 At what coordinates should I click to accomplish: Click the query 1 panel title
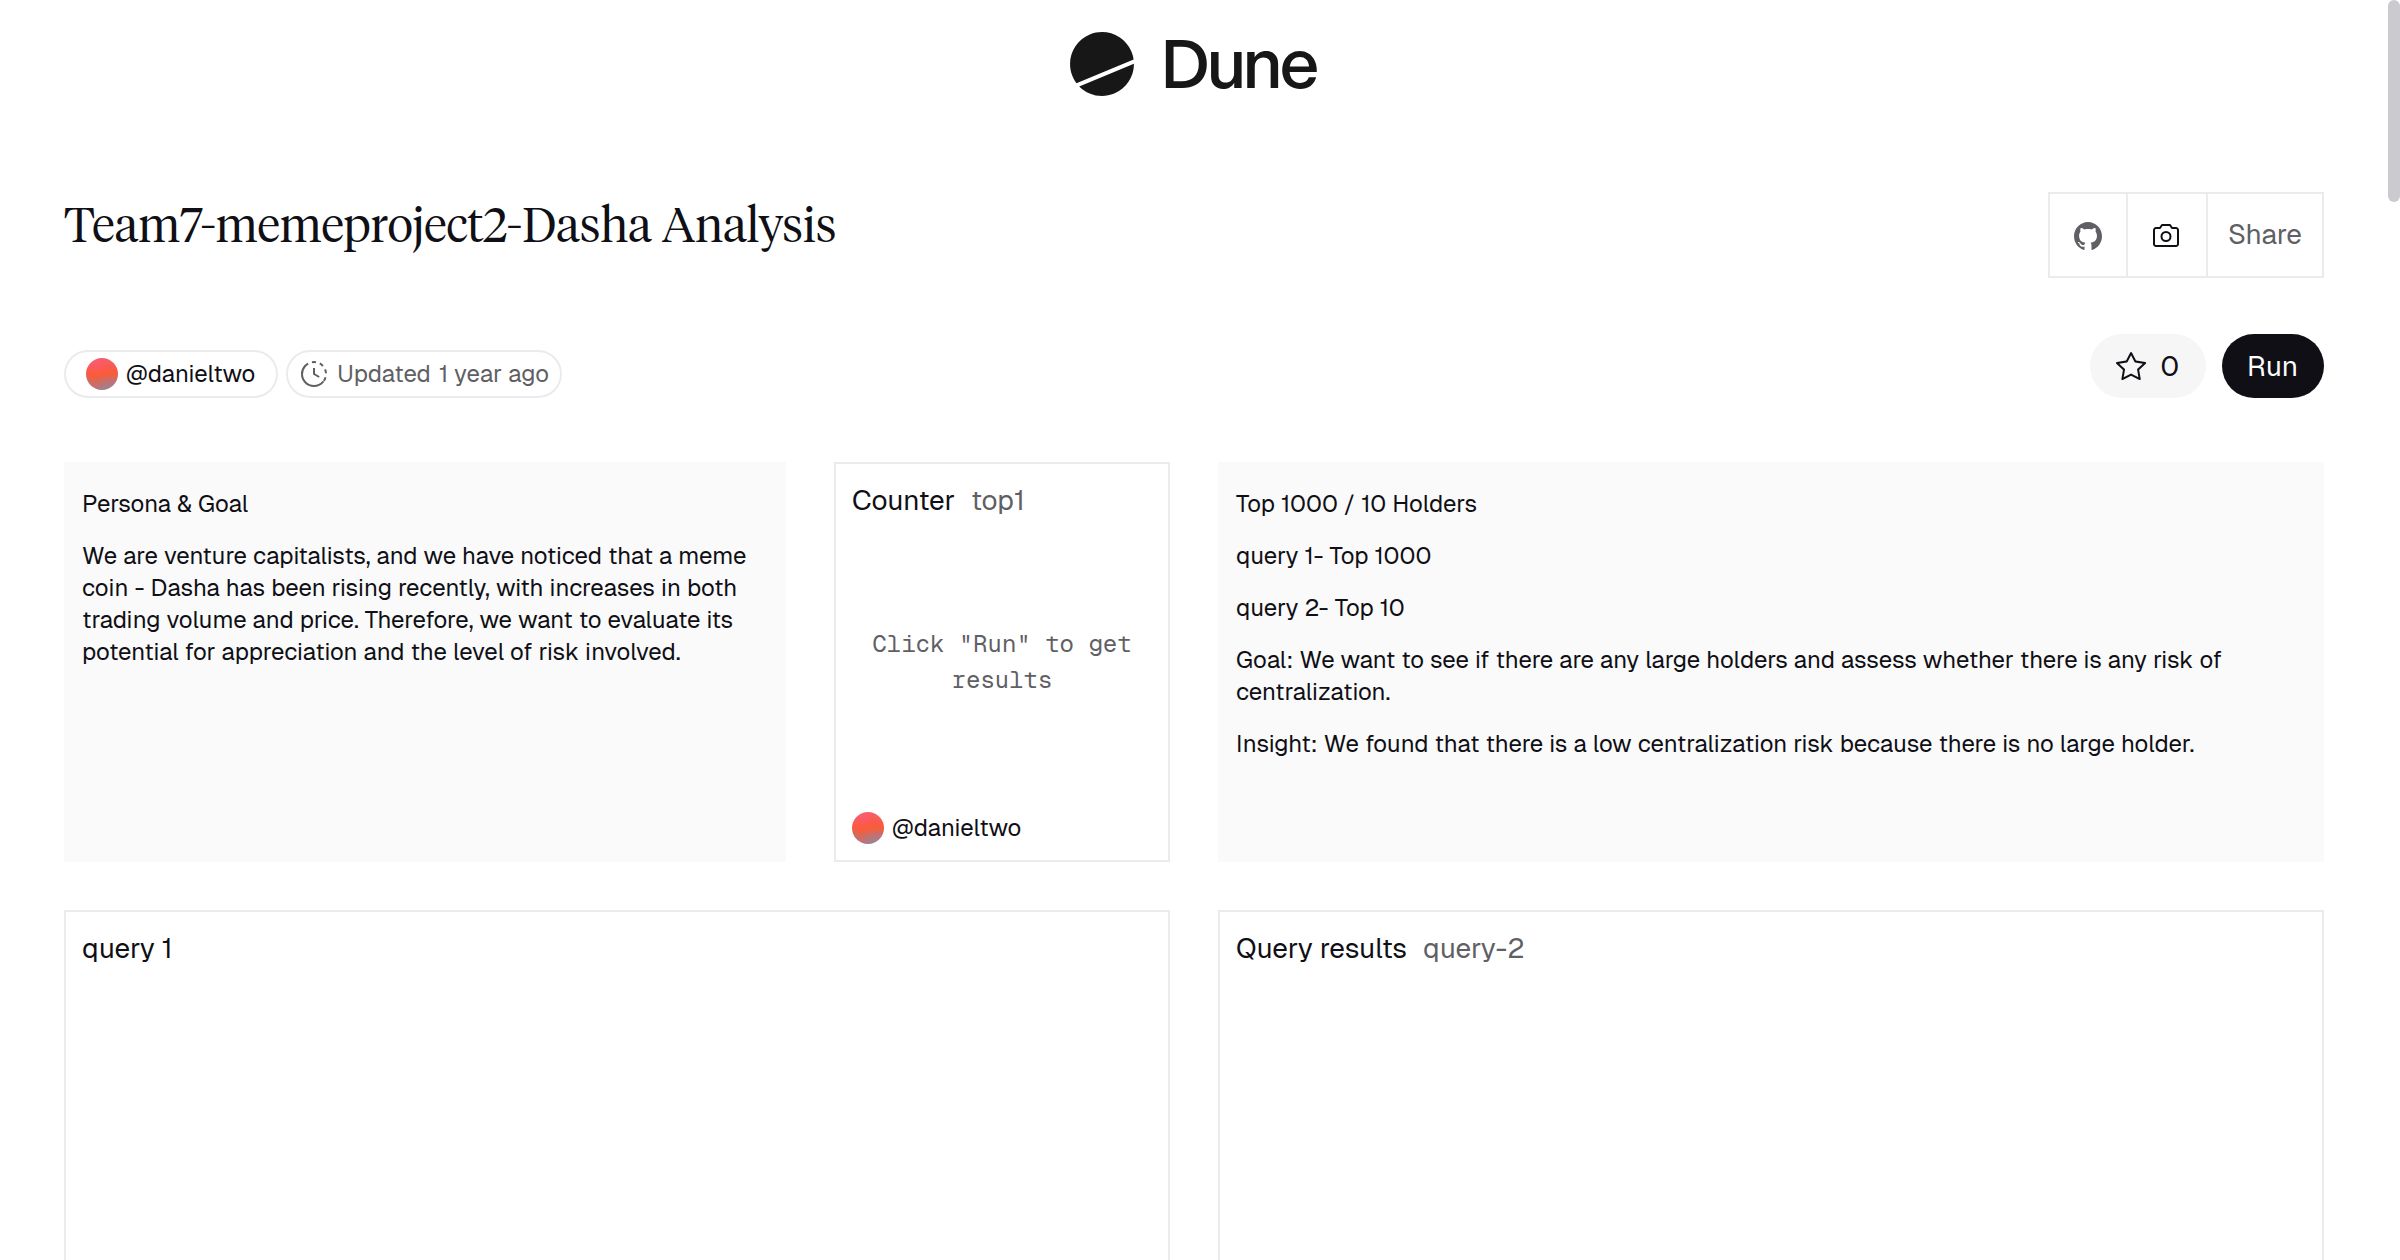tap(127, 949)
